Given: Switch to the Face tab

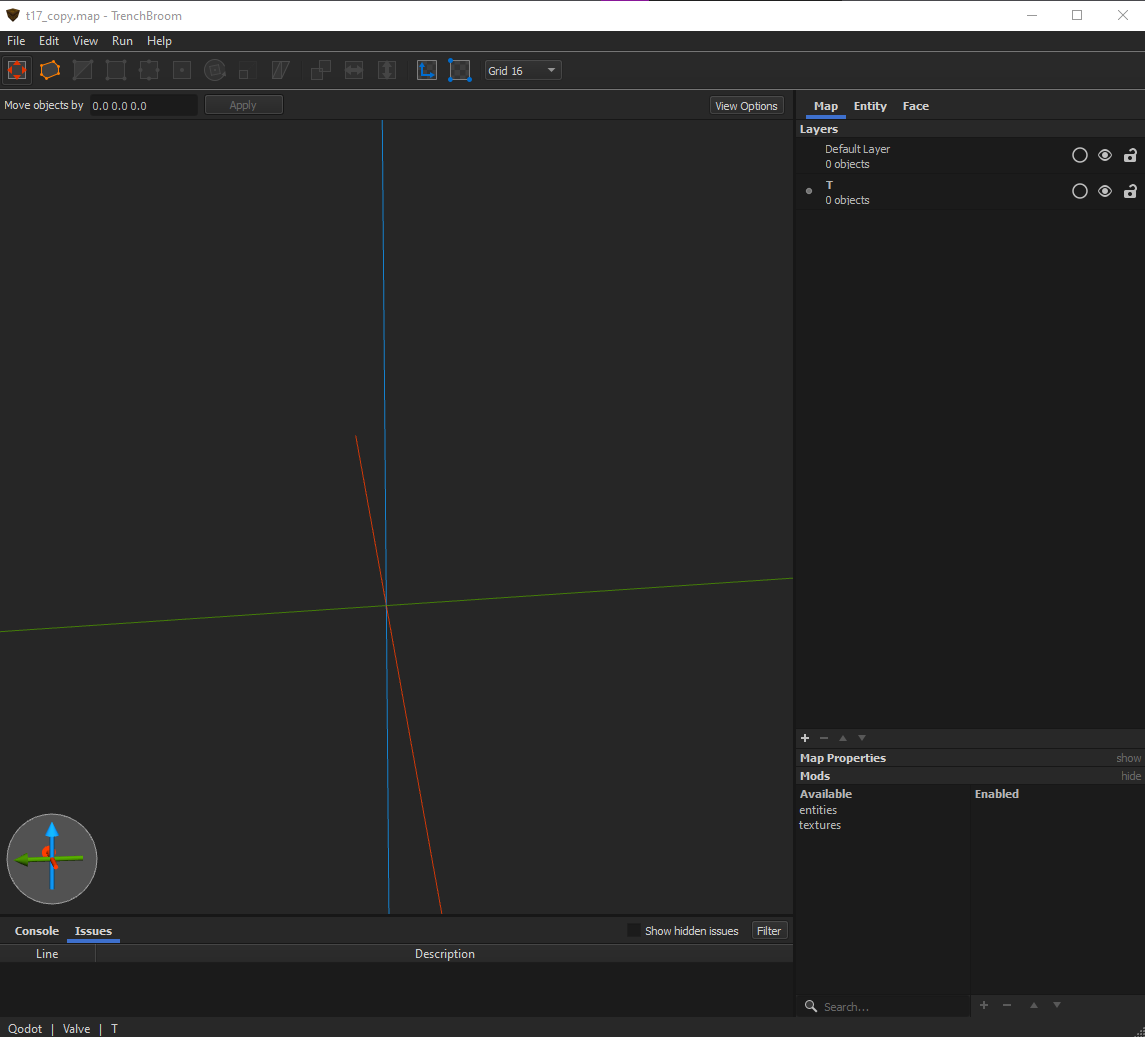Looking at the screenshot, I should 916,106.
